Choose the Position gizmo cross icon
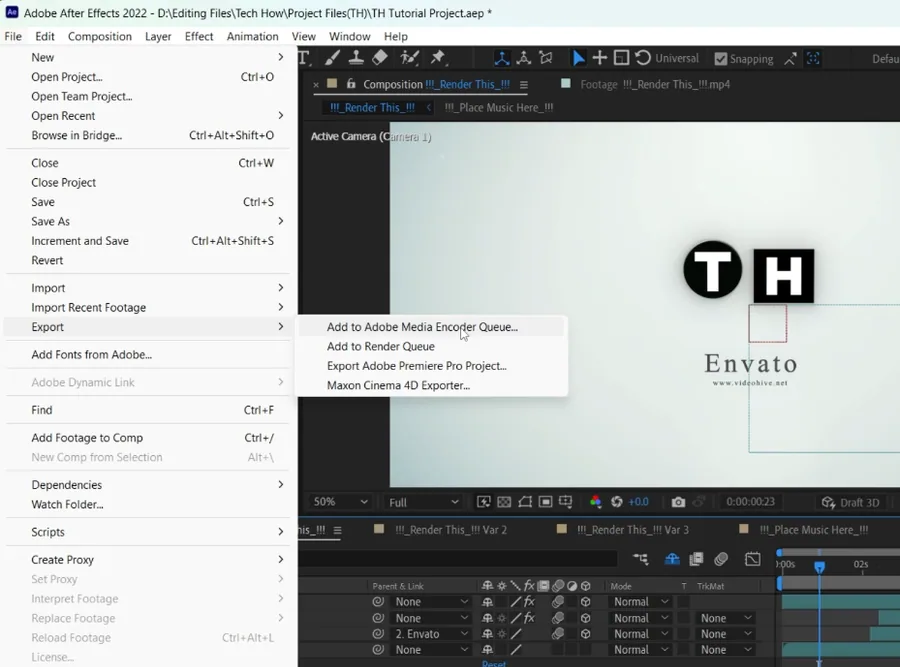 tap(599, 58)
